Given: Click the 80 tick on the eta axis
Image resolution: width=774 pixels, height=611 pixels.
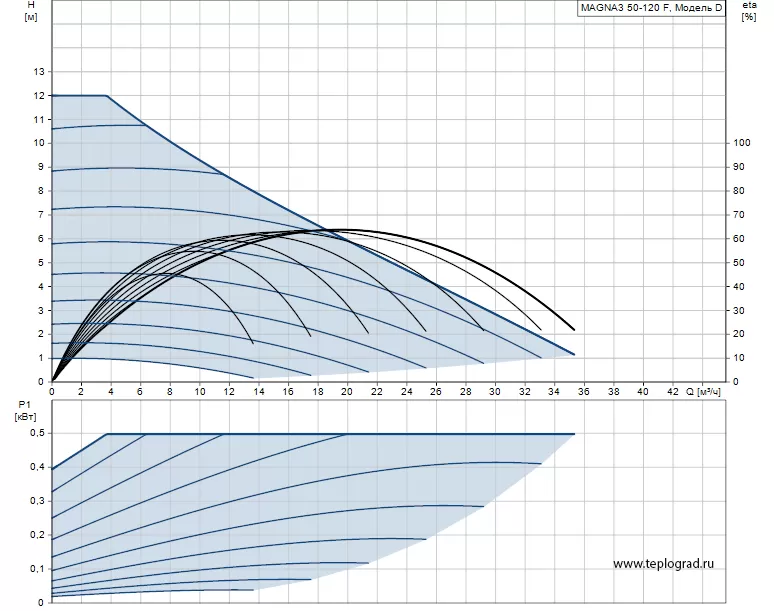Looking at the screenshot, I should coord(739,191).
